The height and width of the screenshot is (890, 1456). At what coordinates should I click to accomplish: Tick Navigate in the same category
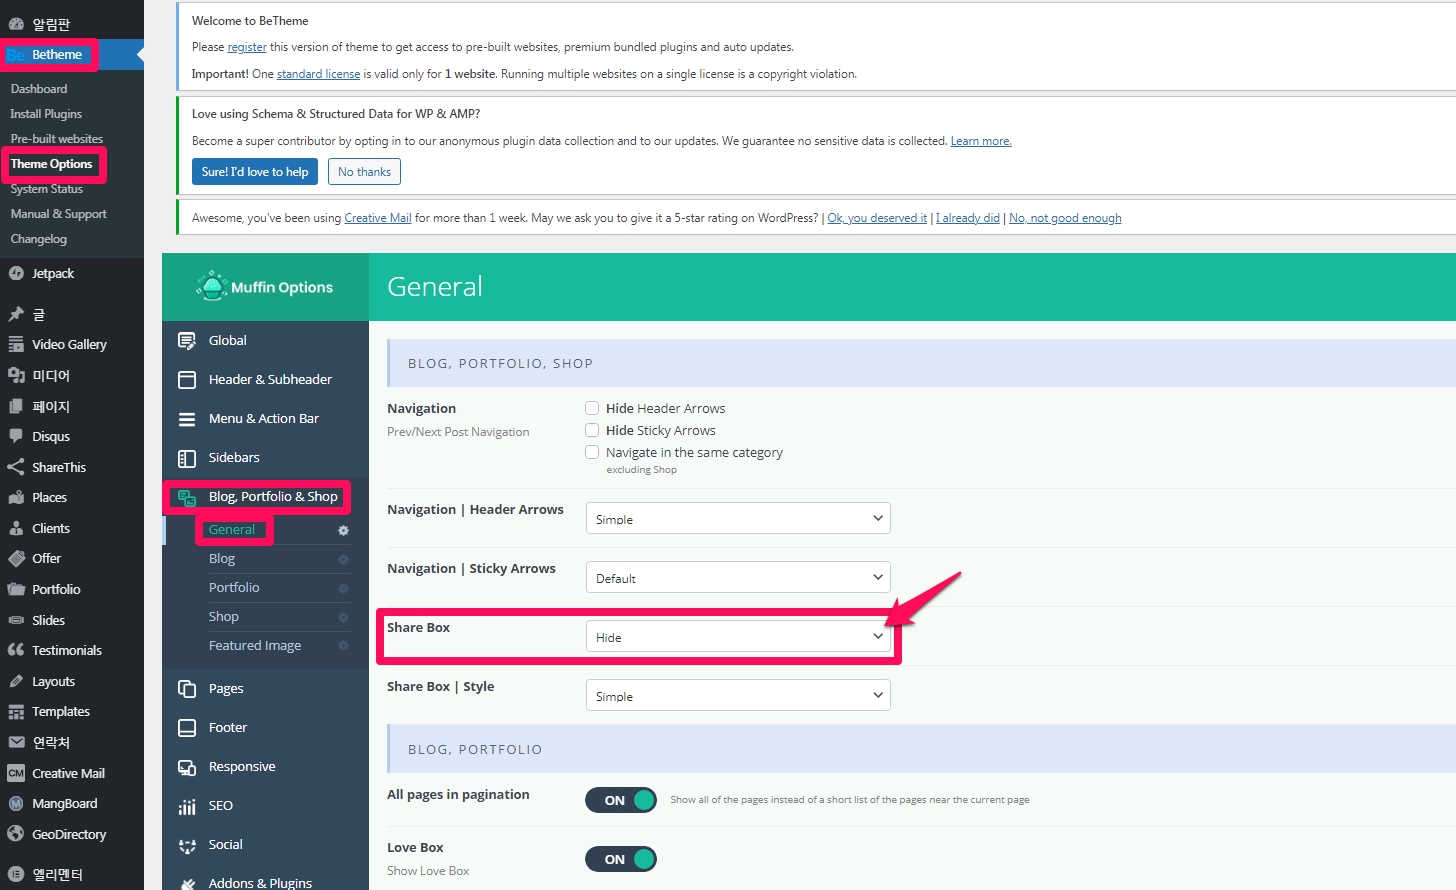pos(592,452)
